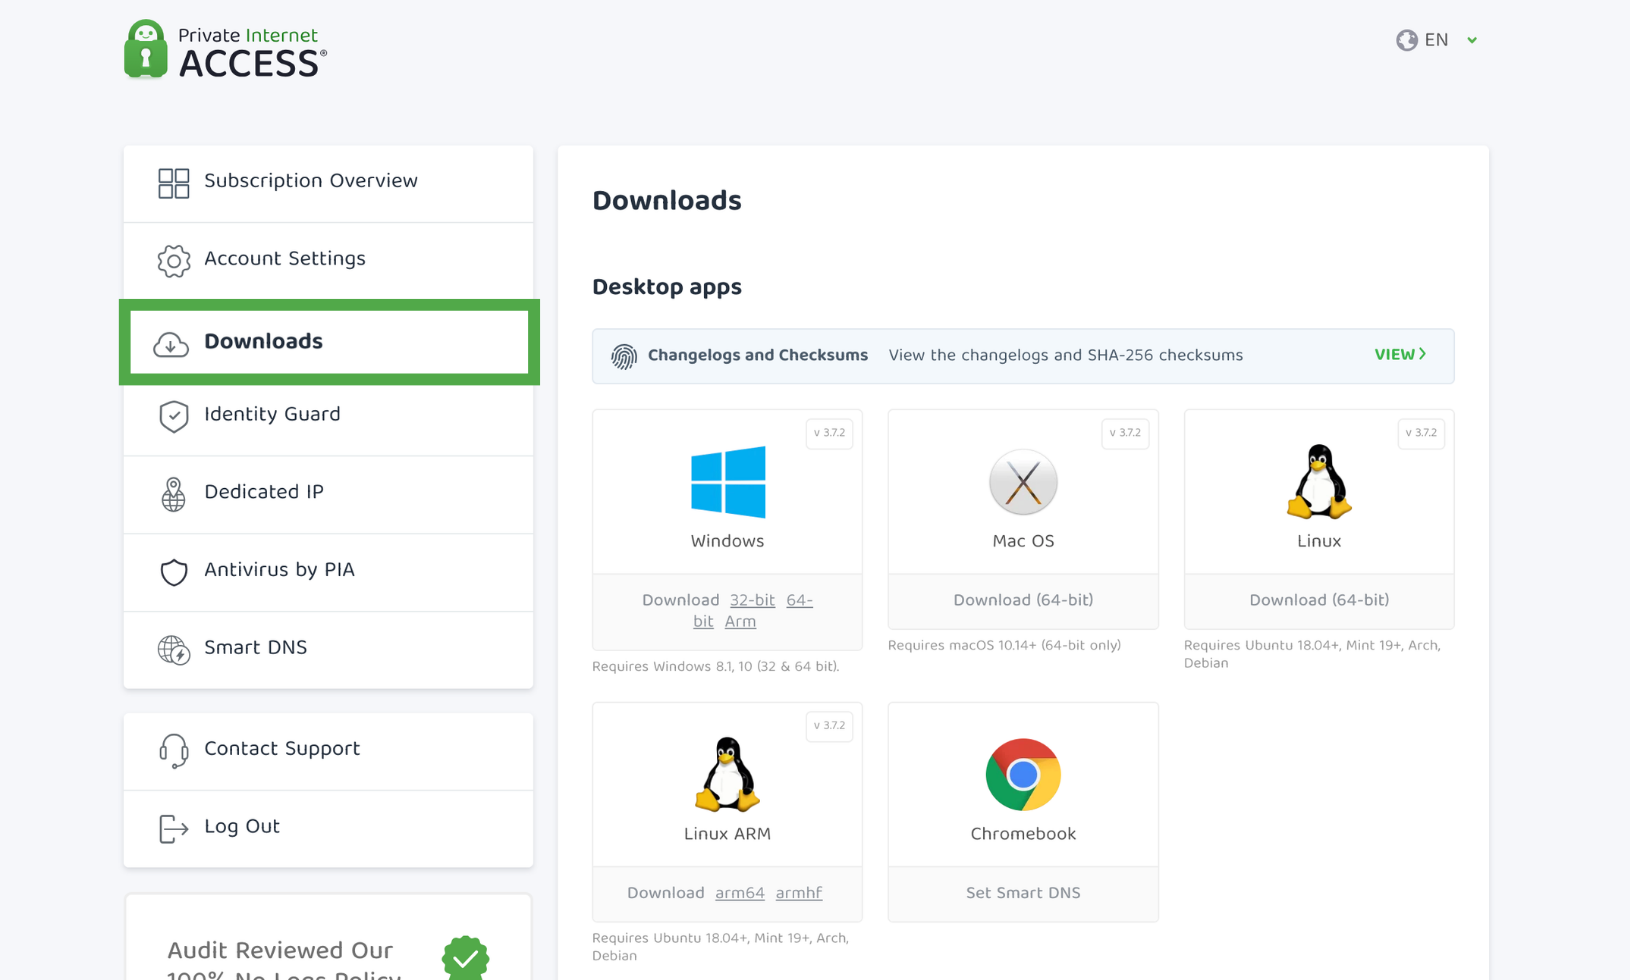
Task: Open the Account Settings menu item
Action: (x=328, y=261)
